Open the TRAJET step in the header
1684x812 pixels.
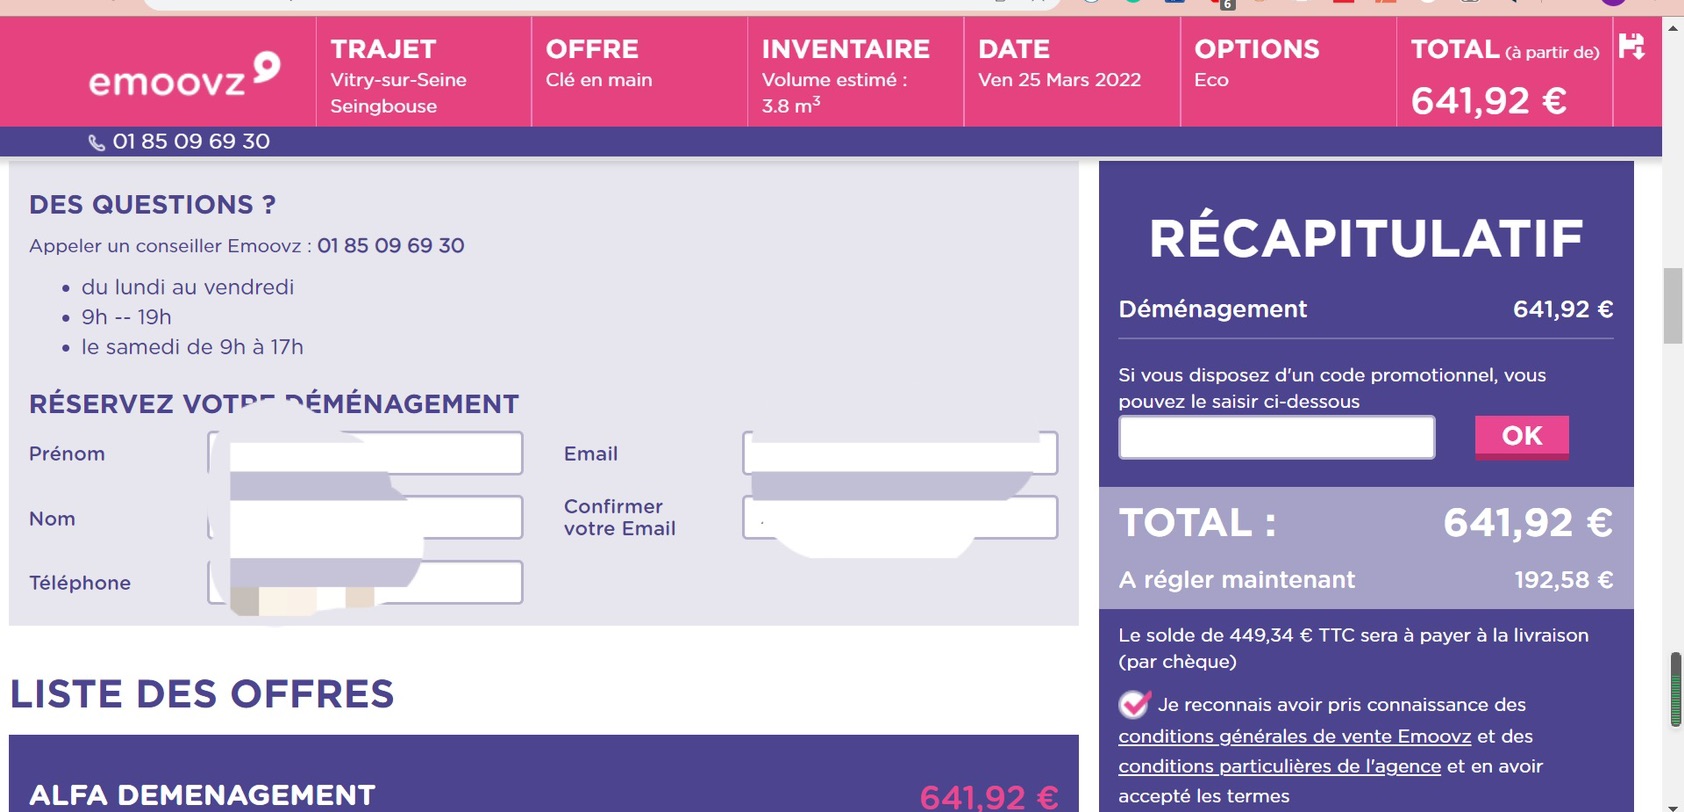coord(423,72)
